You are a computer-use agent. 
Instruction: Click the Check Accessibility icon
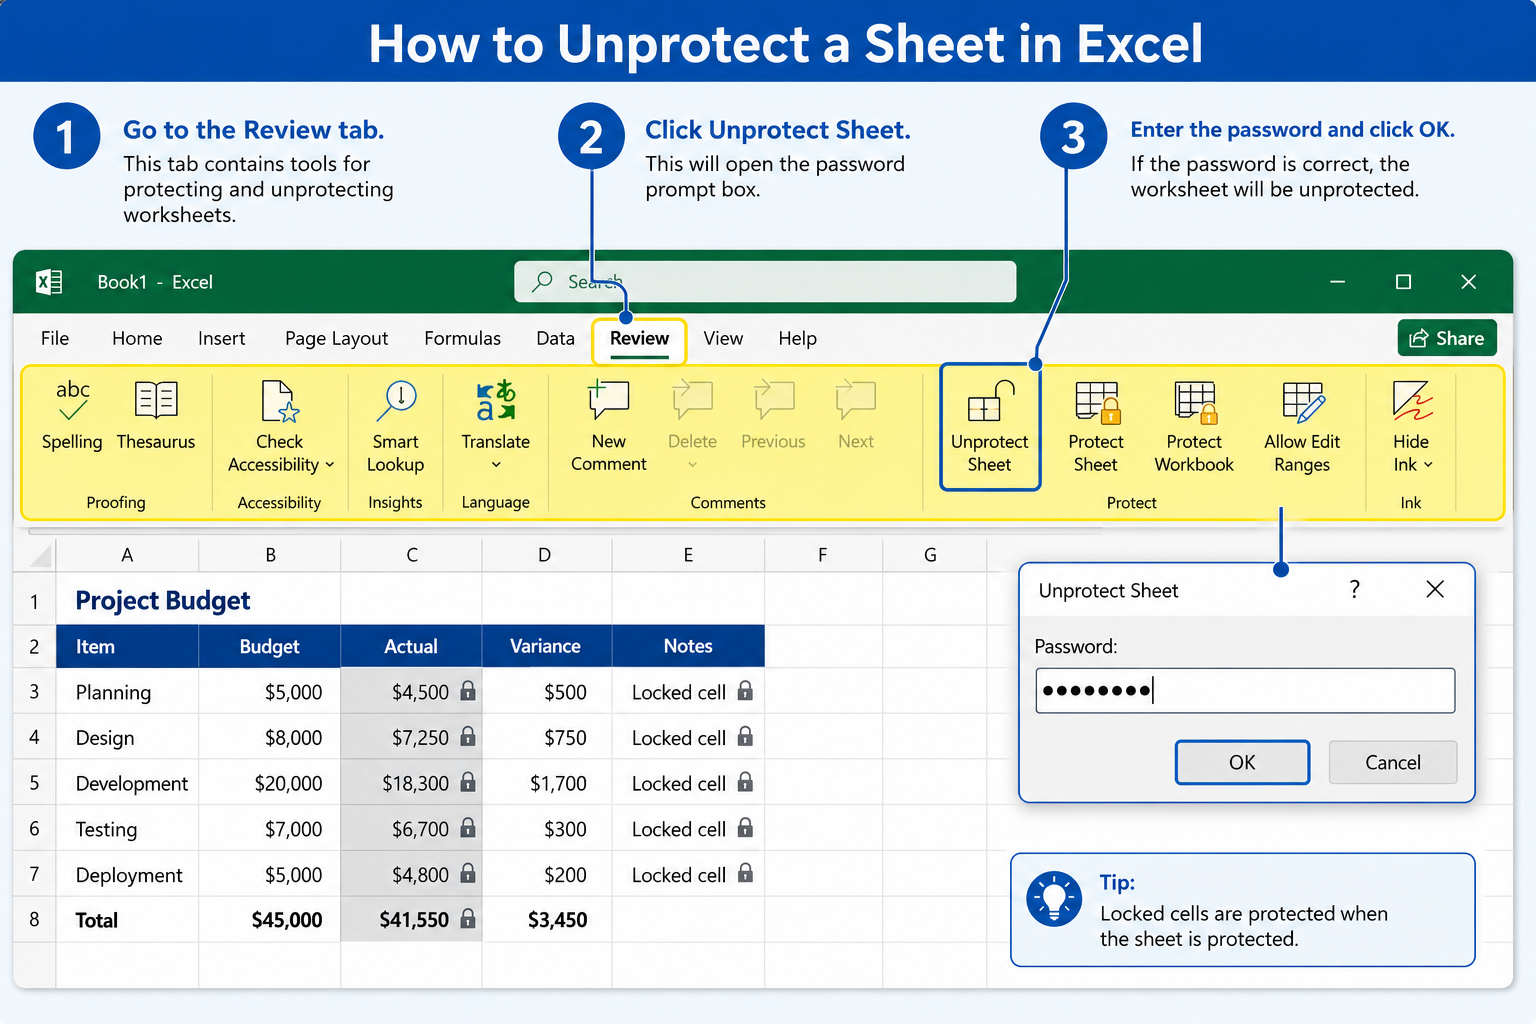(279, 401)
